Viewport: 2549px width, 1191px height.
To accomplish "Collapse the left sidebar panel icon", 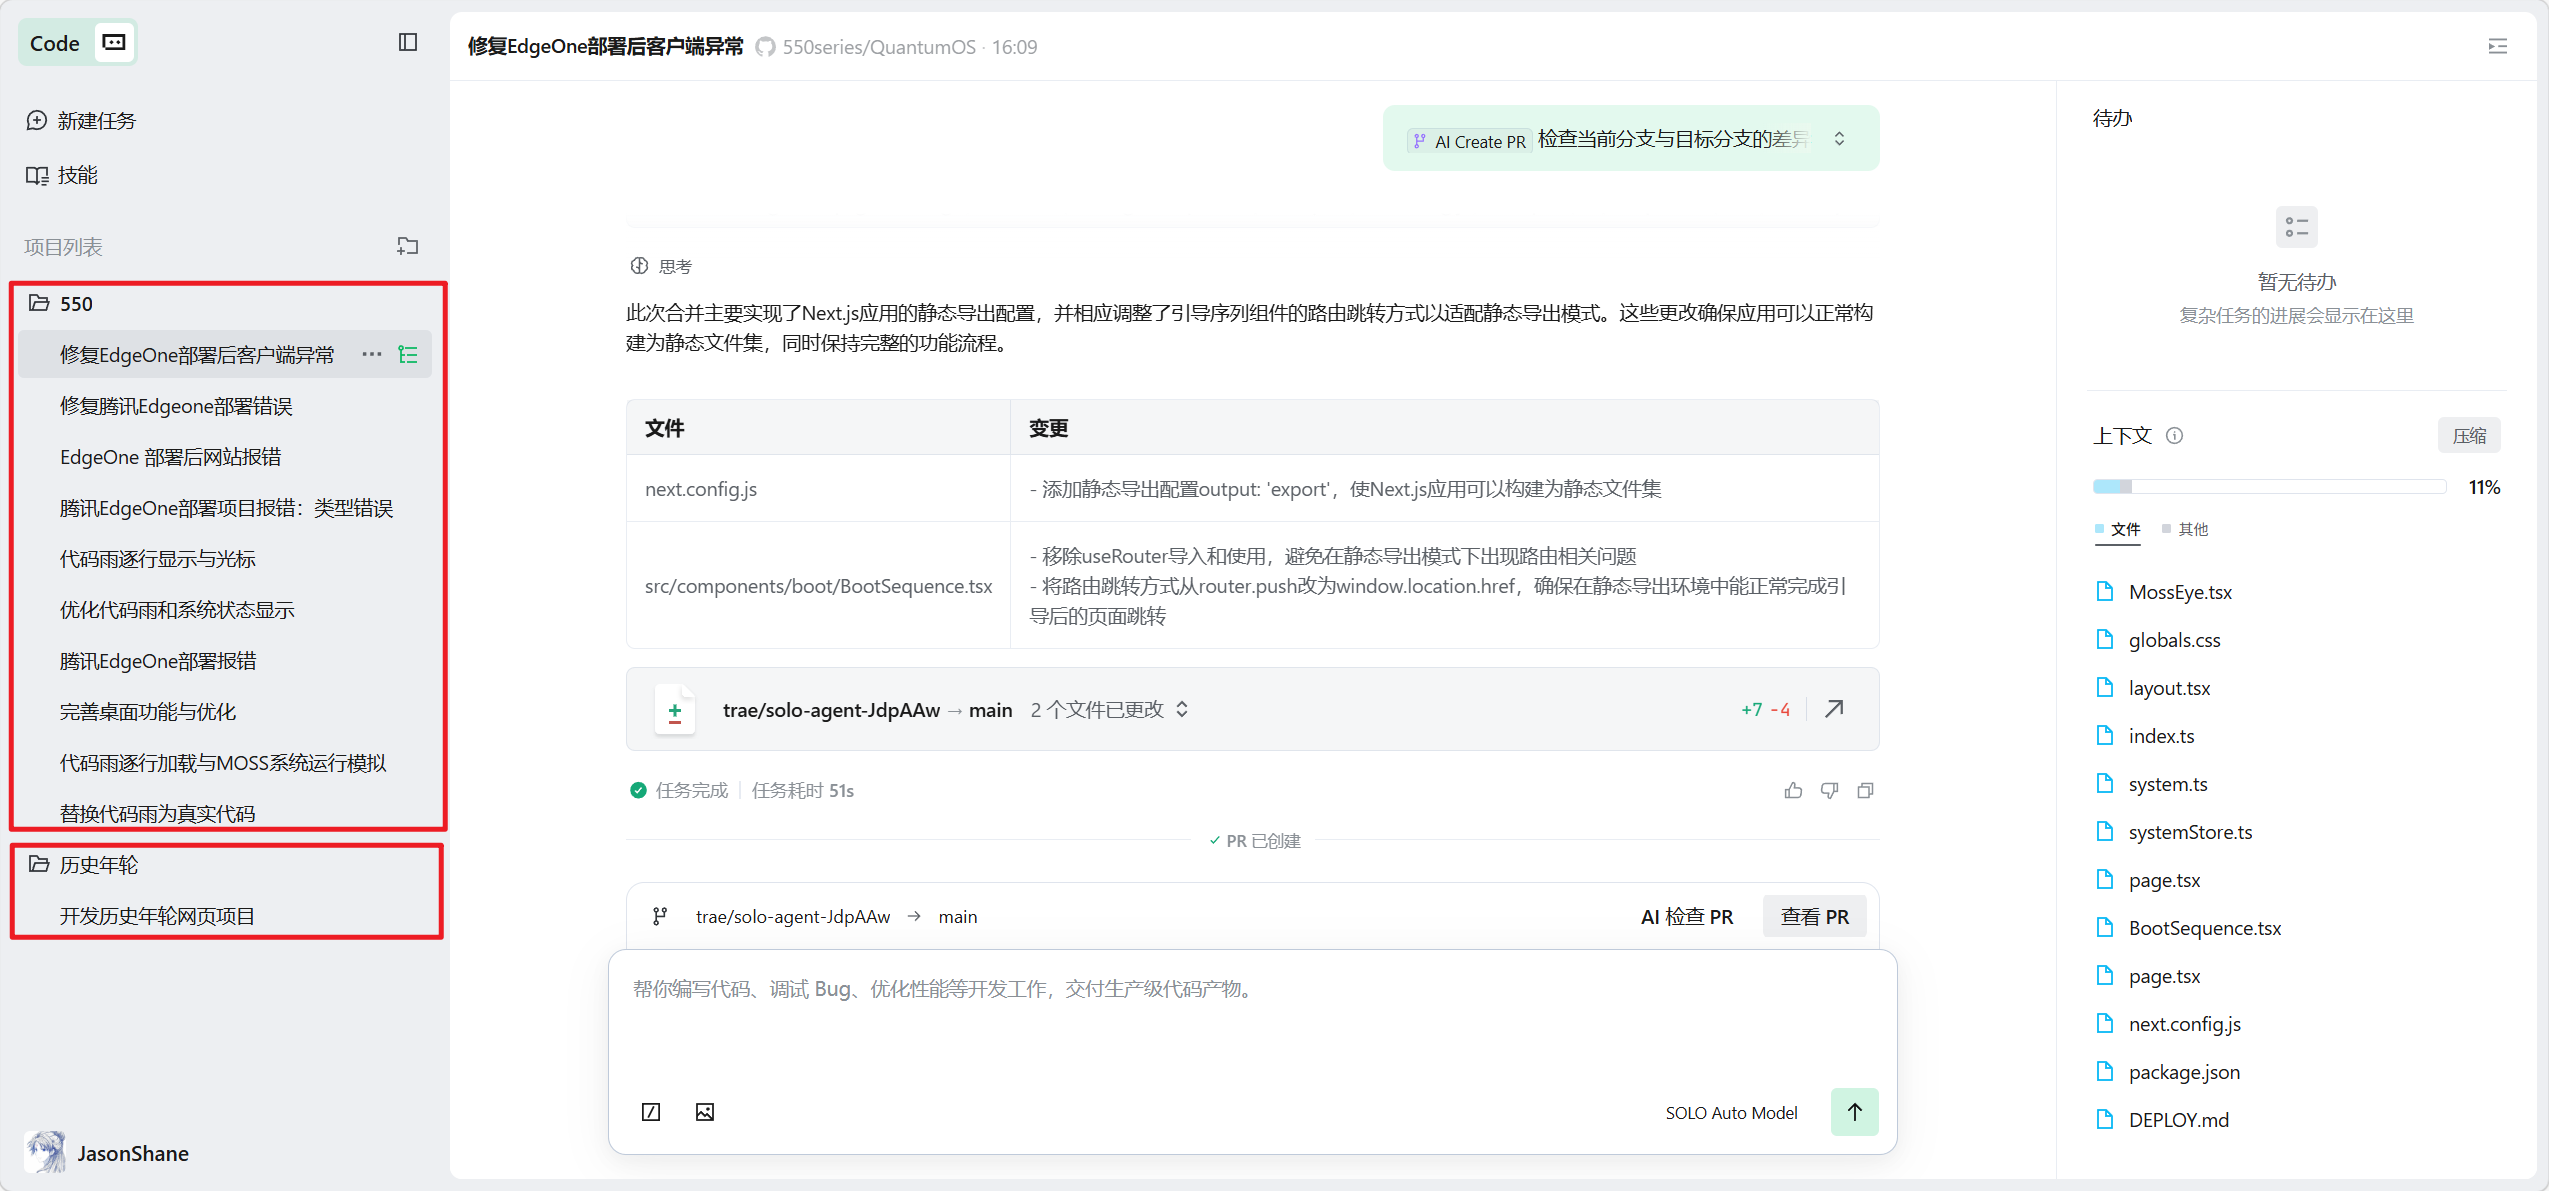I will point(407,42).
